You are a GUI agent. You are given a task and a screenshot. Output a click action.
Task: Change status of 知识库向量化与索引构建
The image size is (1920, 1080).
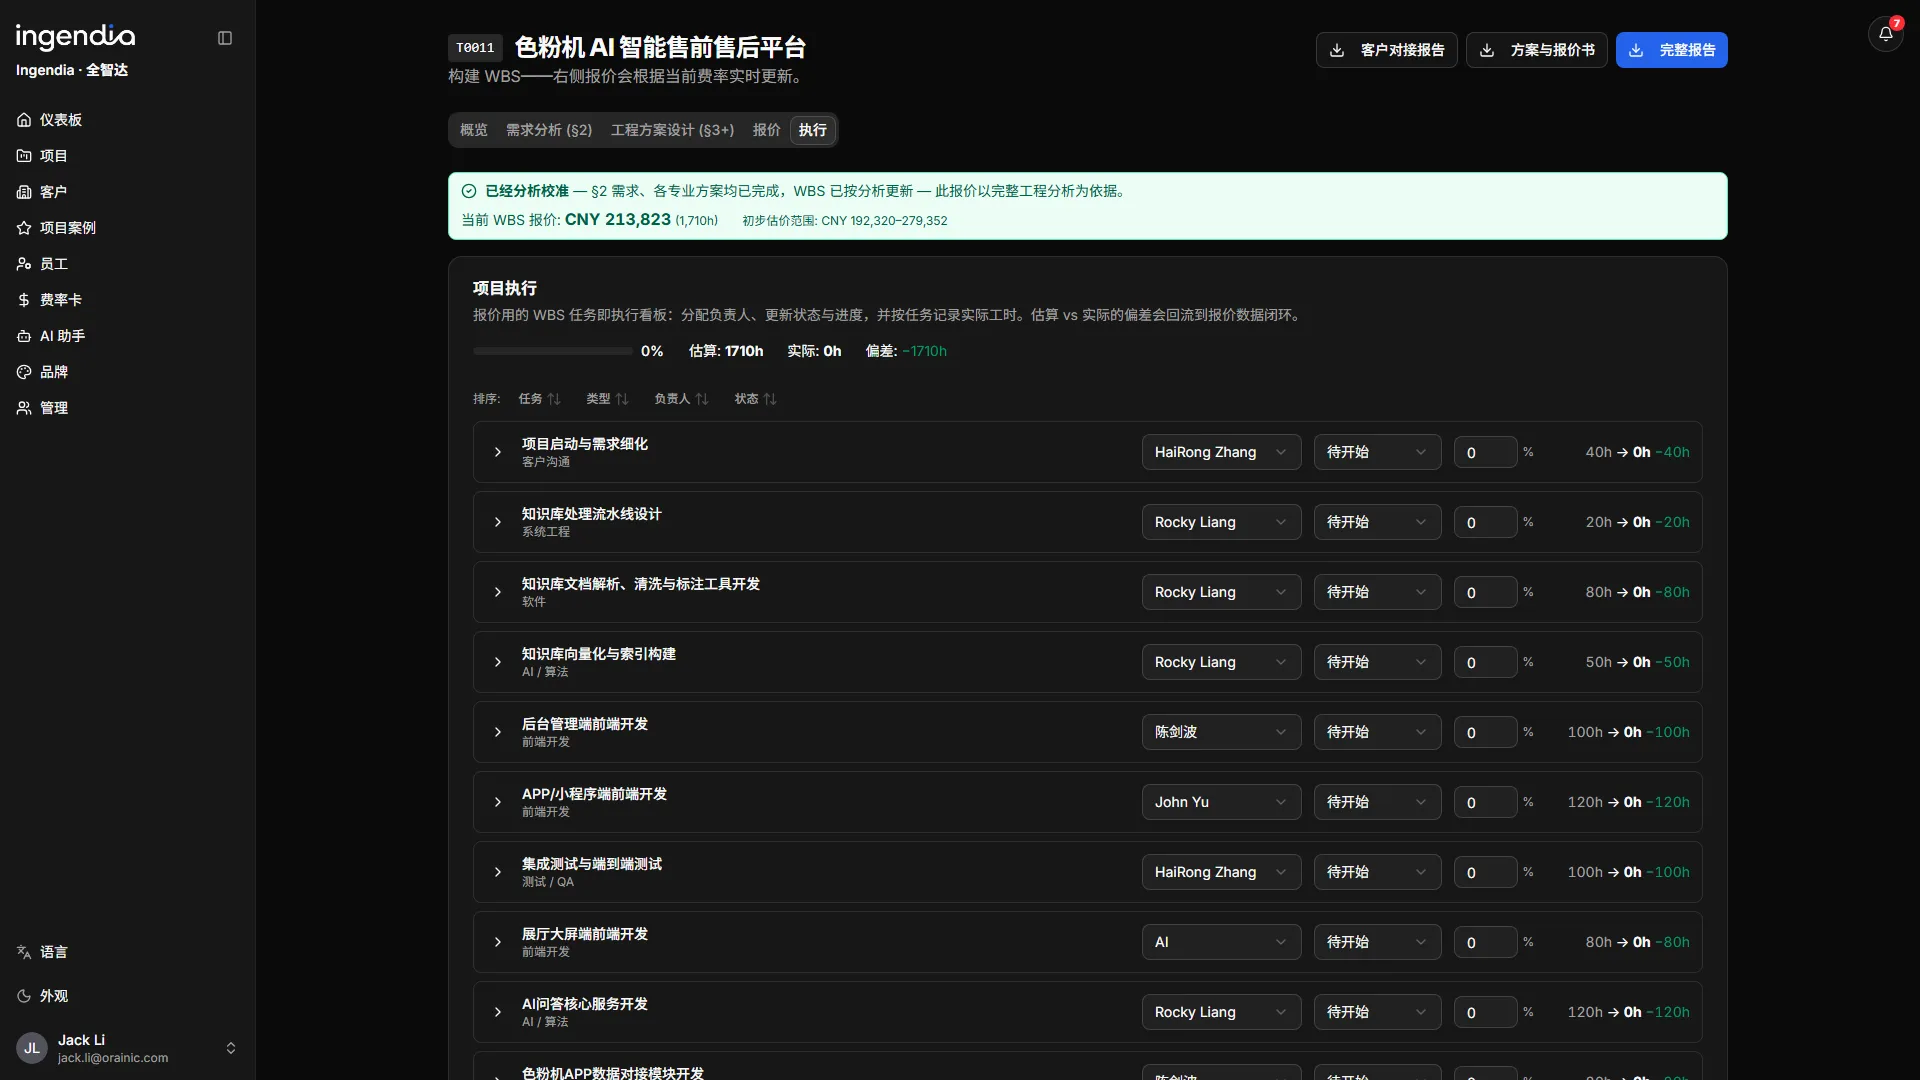[1377, 662]
